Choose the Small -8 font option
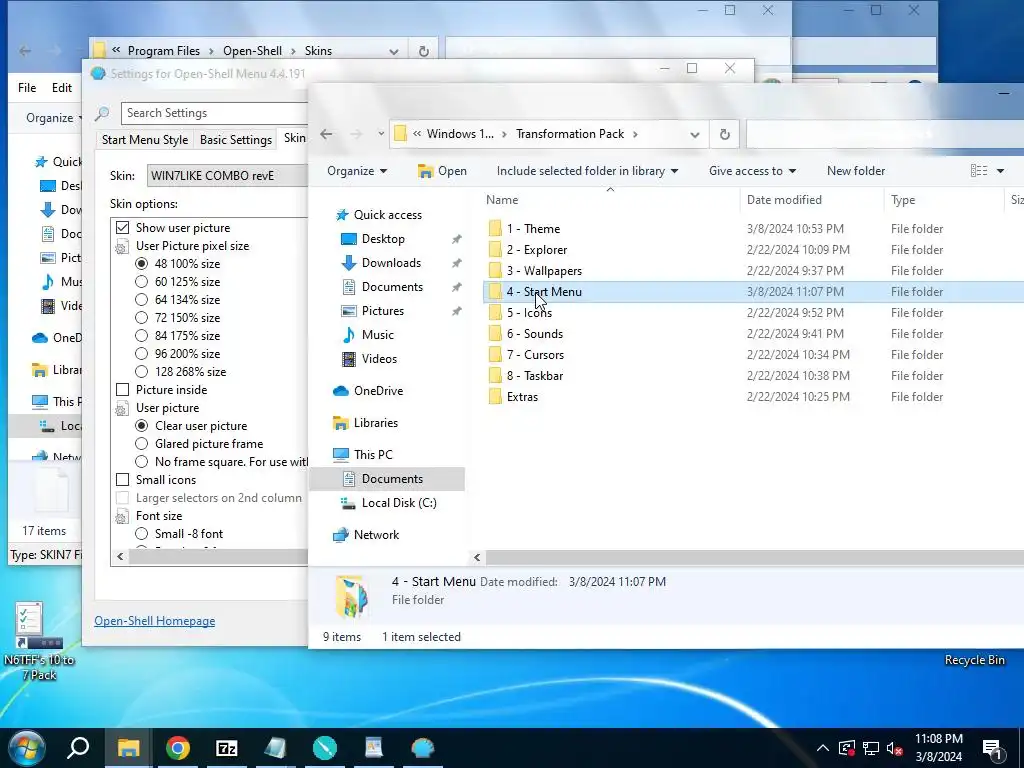Image resolution: width=1024 pixels, height=768 pixels. click(x=141, y=534)
